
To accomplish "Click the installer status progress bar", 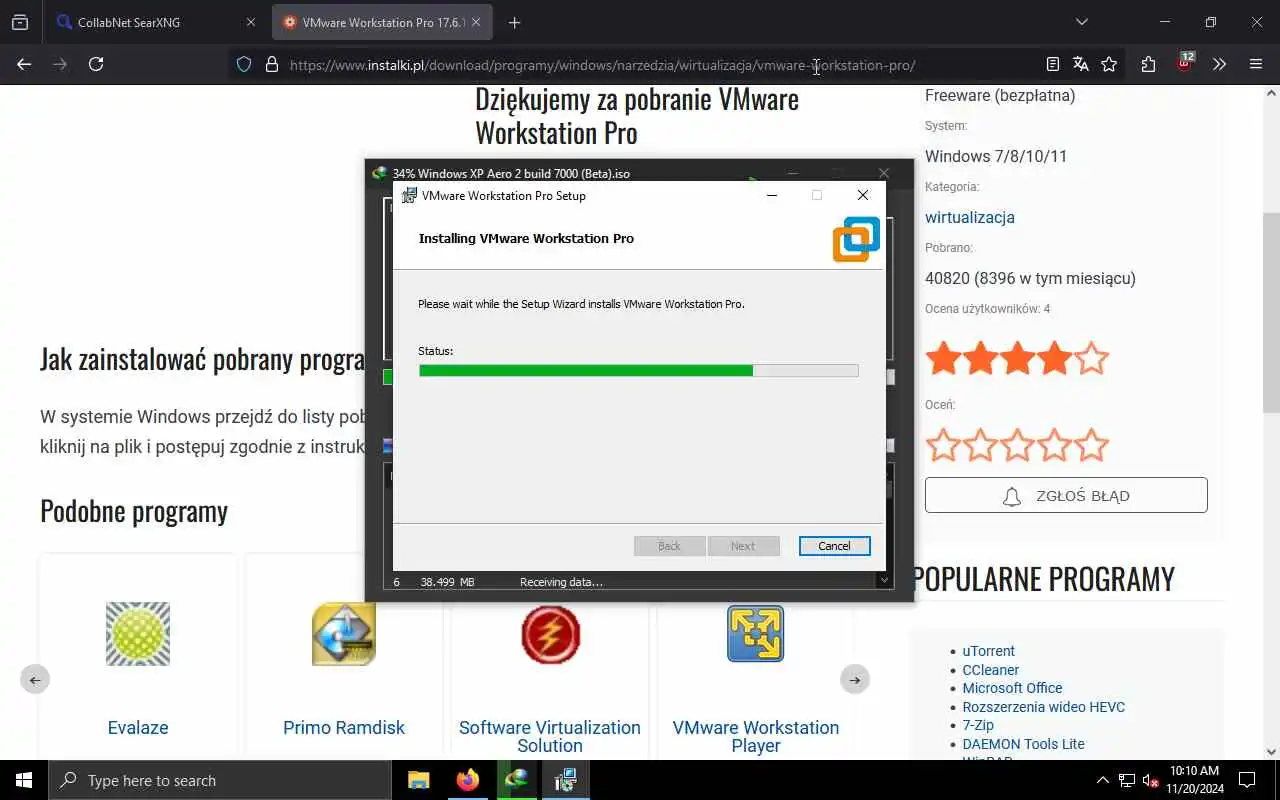I will tap(638, 371).
